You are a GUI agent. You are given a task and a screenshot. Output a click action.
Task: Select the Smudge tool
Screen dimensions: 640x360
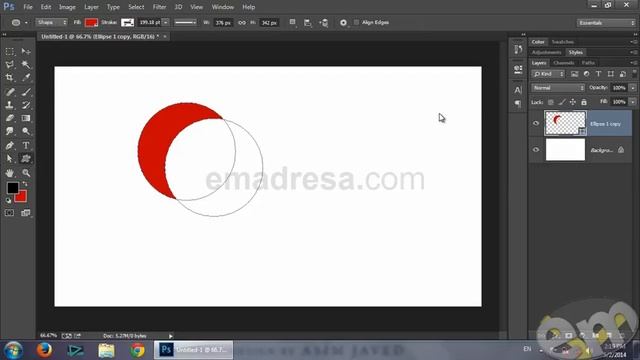pos(9,131)
